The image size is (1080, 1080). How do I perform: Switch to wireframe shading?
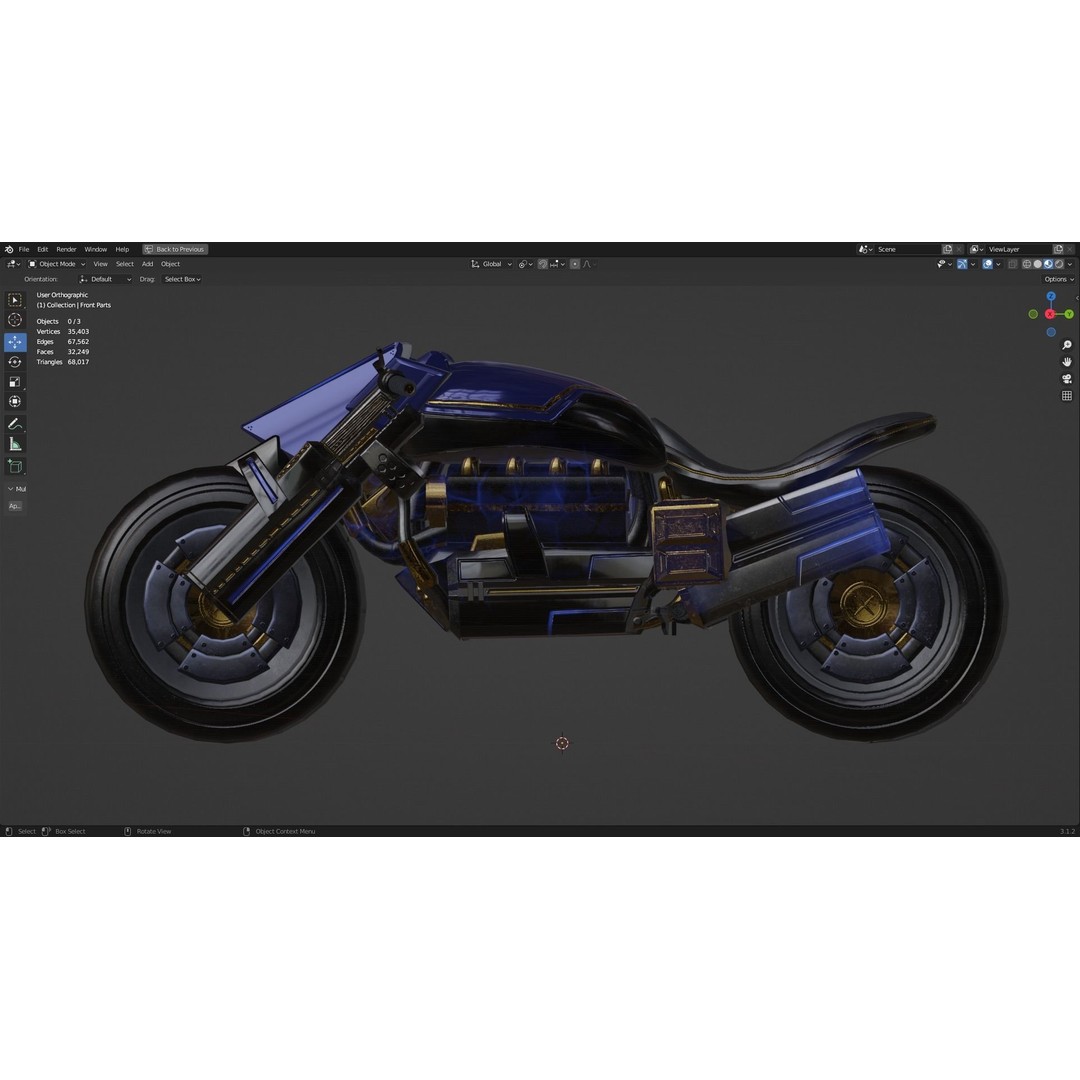[x=1027, y=264]
